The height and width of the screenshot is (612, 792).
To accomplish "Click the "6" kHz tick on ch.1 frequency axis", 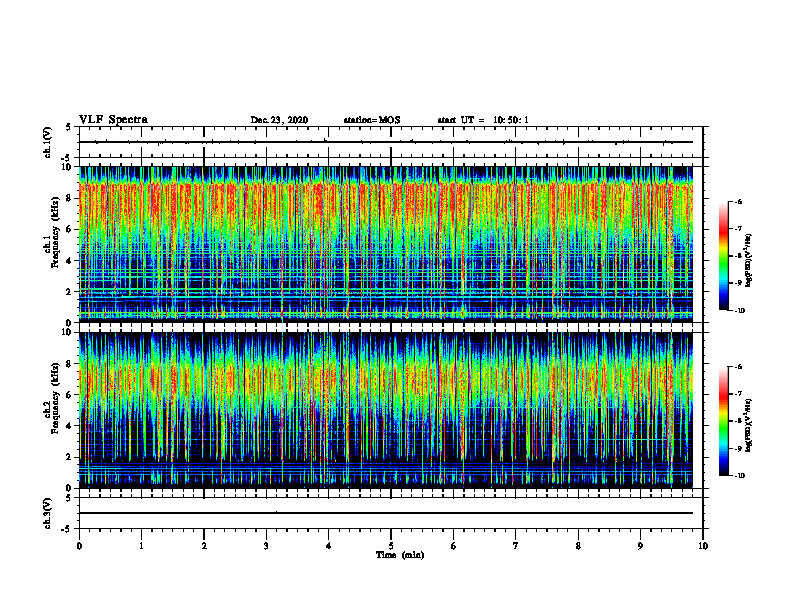I will [70, 230].
